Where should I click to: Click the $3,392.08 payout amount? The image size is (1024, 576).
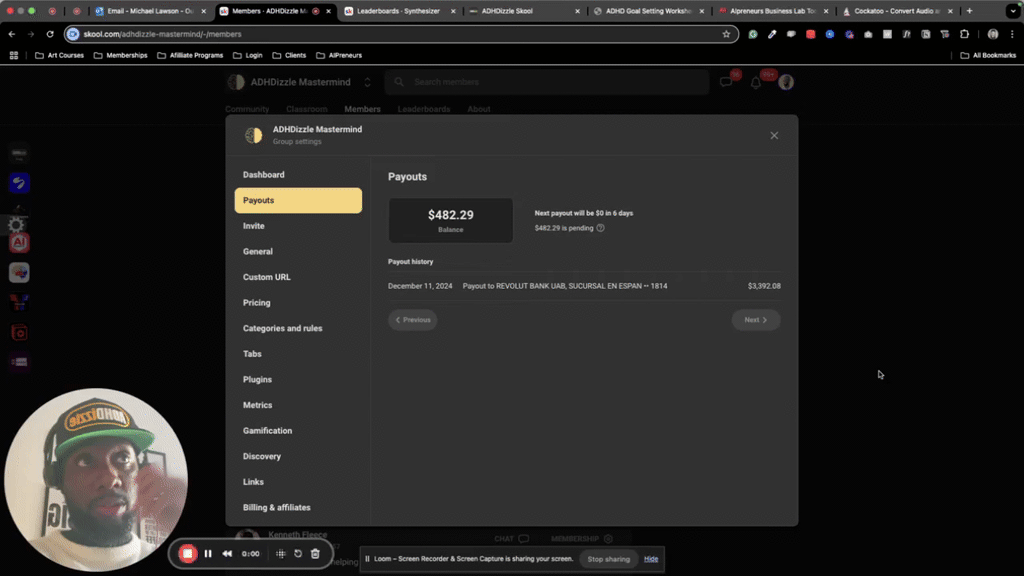click(x=764, y=286)
